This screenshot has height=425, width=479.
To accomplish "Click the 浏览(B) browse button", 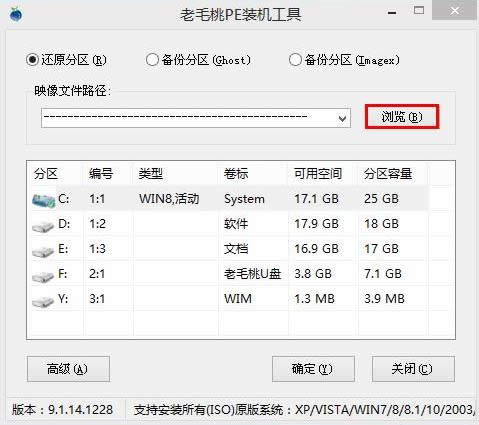I will 402,117.
